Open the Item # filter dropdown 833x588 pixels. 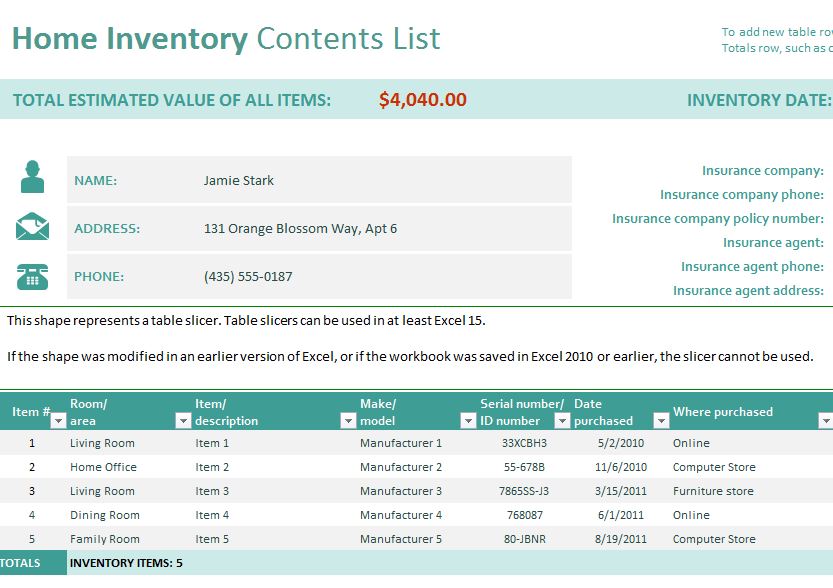tap(57, 421)
